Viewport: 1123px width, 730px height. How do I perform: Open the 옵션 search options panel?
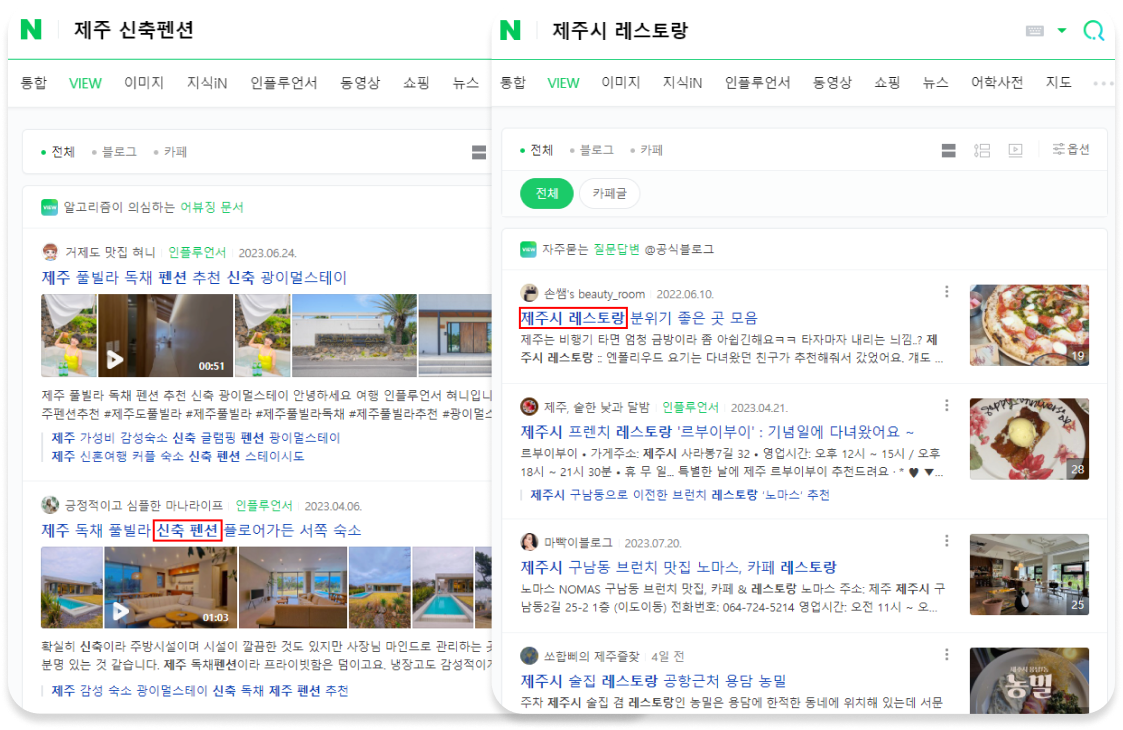[x=1071, y=150]
